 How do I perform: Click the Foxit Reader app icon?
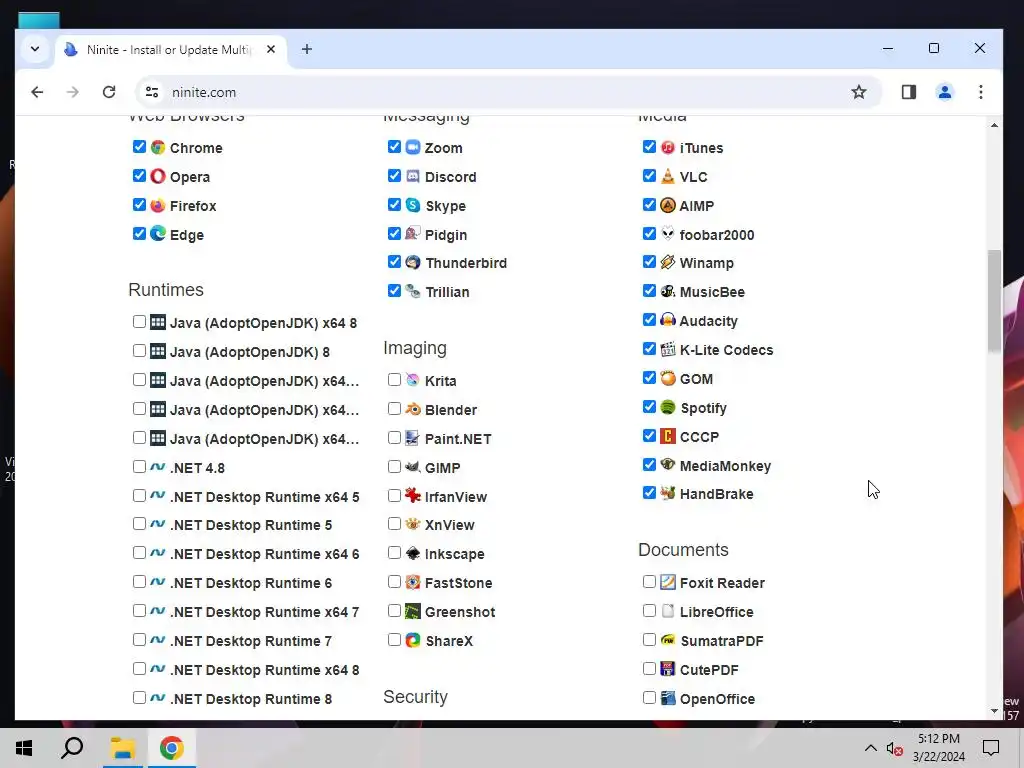tap(667, 583)
